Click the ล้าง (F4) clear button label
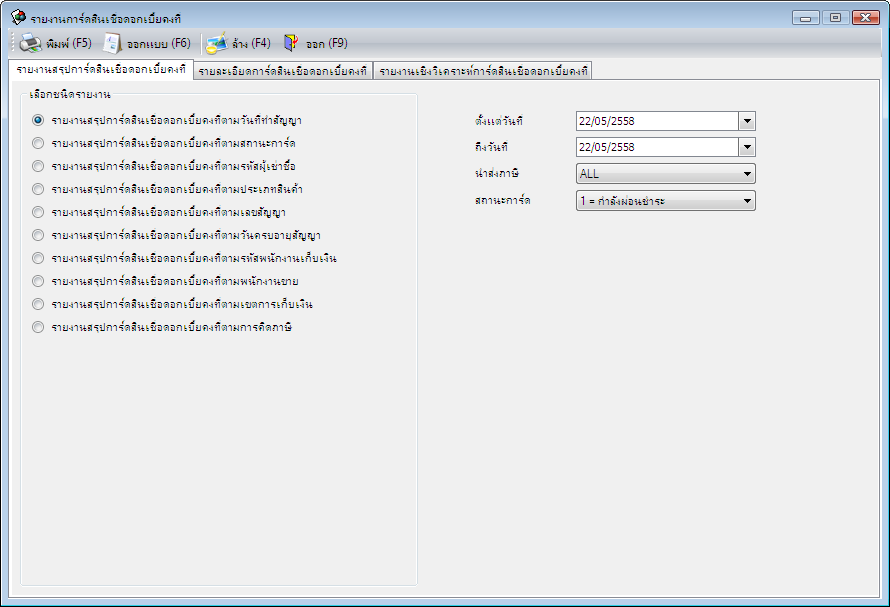Image resolution: width=890 pixels, height=607 pixels. (x=251, y=43)
